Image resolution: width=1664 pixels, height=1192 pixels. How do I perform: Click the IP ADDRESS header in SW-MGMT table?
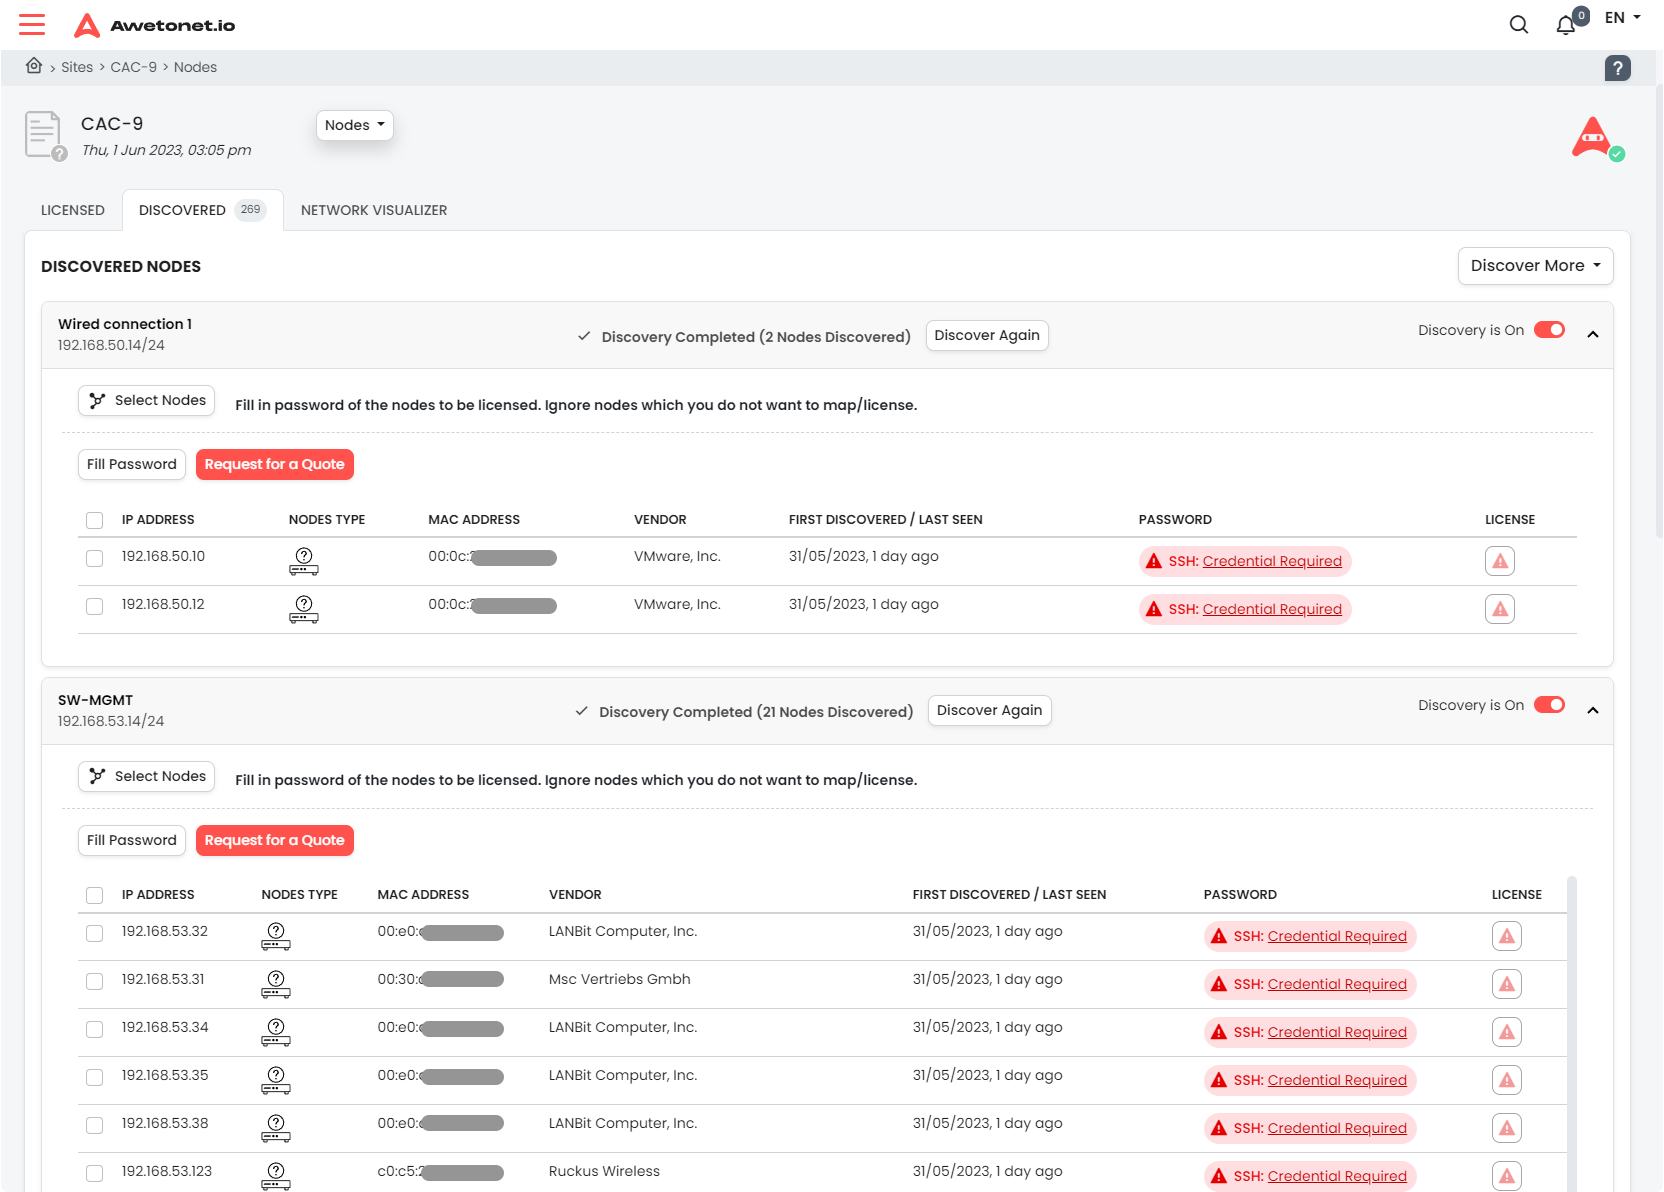[158, 895]
